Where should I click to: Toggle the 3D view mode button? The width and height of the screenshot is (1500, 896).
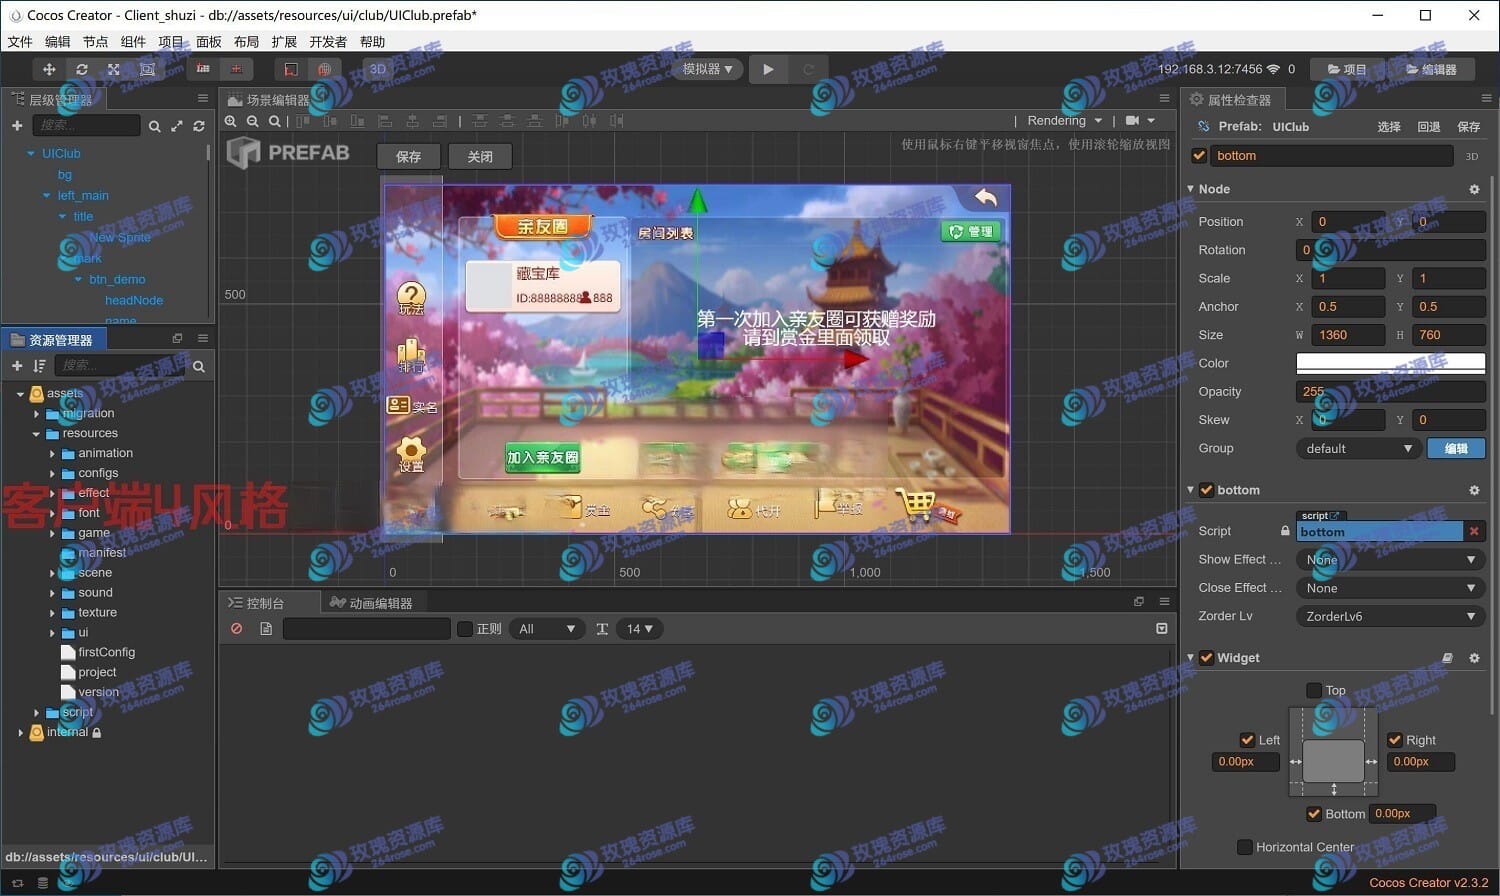378,69
